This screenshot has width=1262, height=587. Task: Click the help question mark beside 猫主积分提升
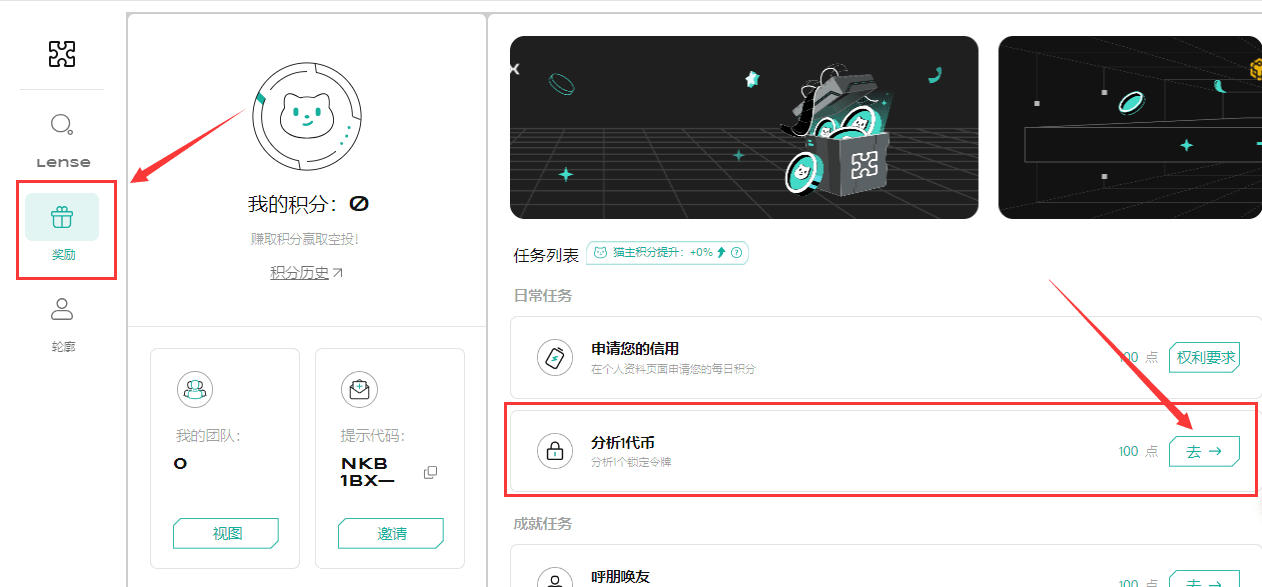(x=737, y=253)
